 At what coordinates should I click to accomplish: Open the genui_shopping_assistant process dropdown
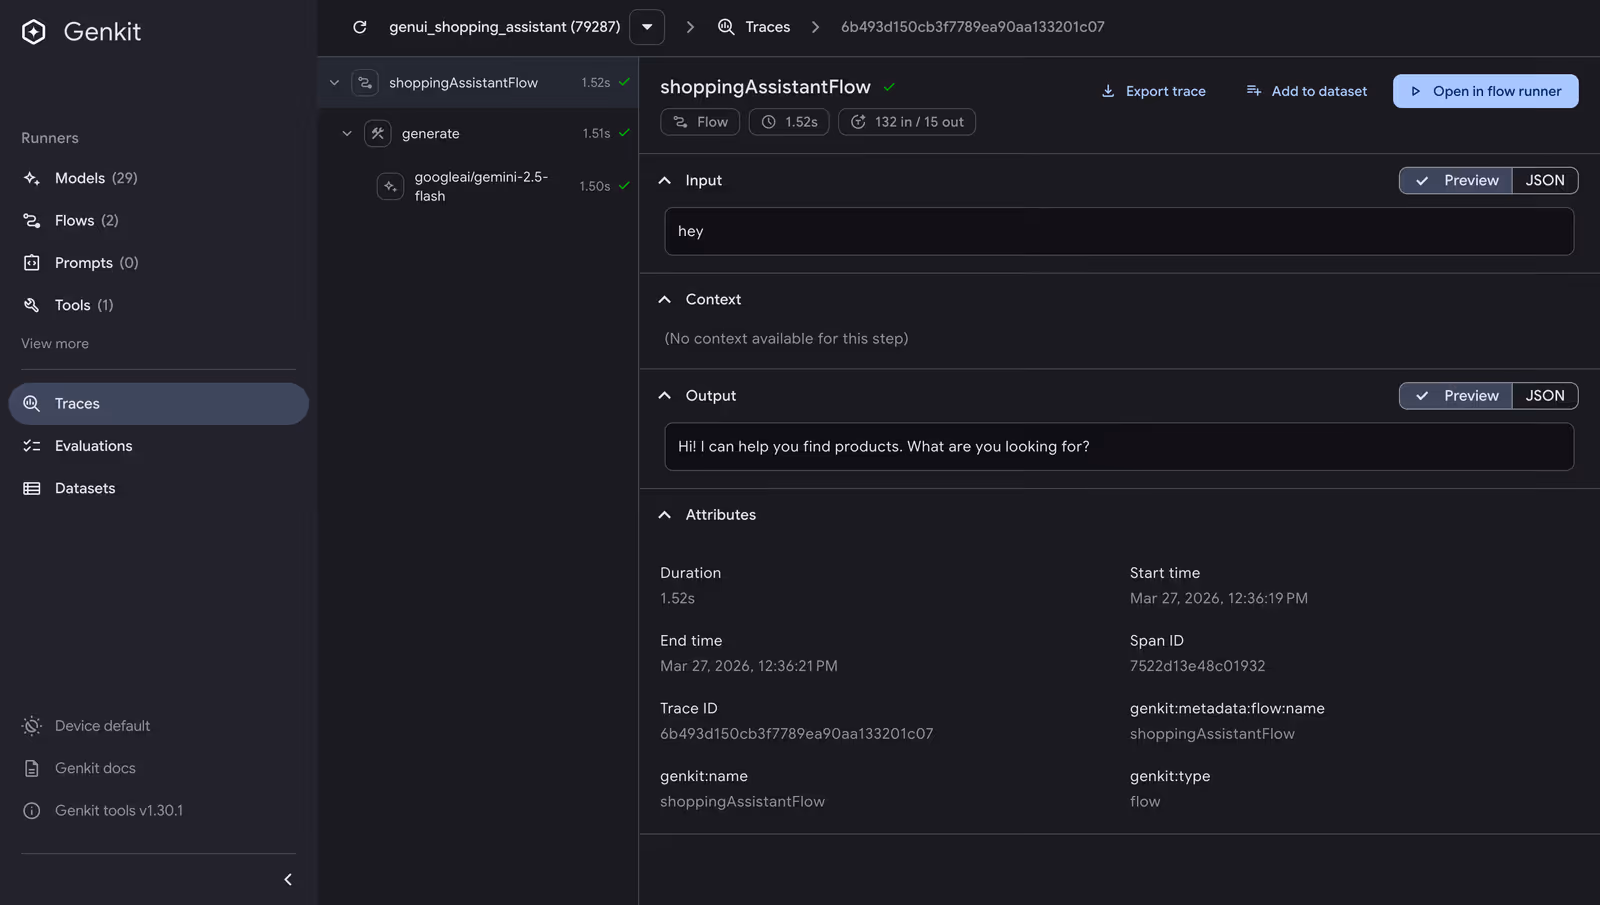pos(647,27)
